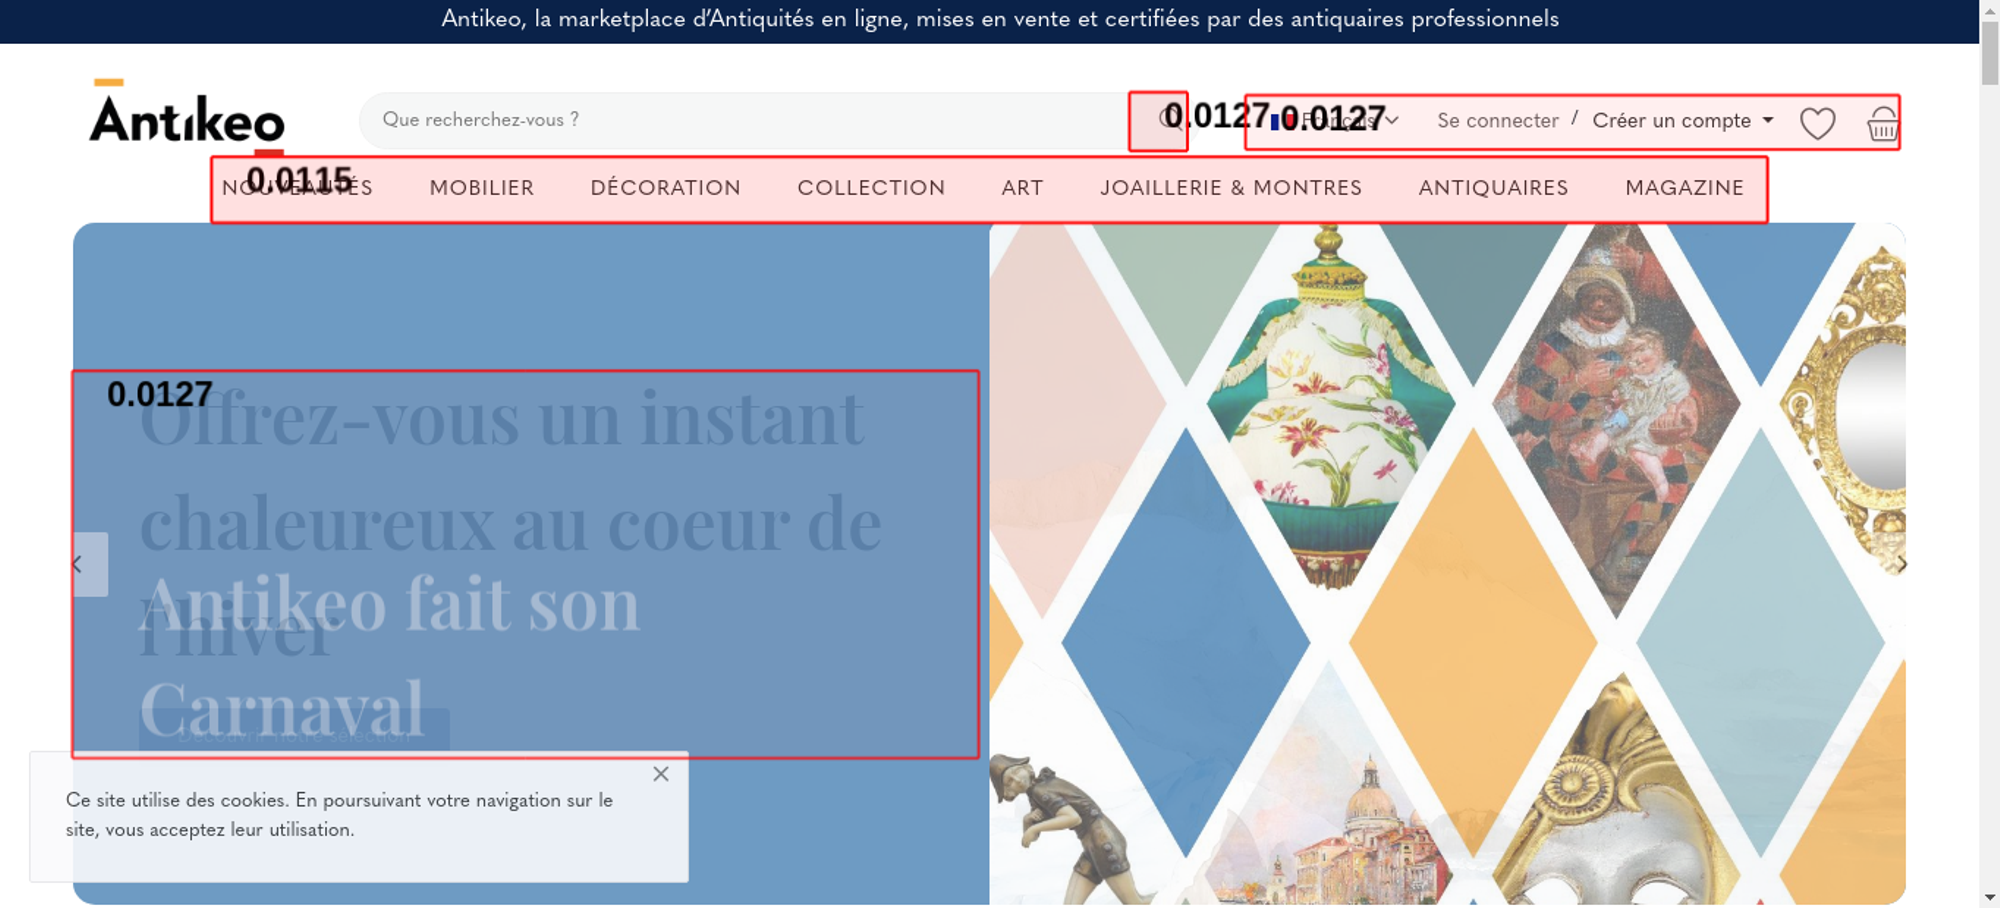Click the page vertical scrollbar
Screen dimensions: 2000x908
1989,454
